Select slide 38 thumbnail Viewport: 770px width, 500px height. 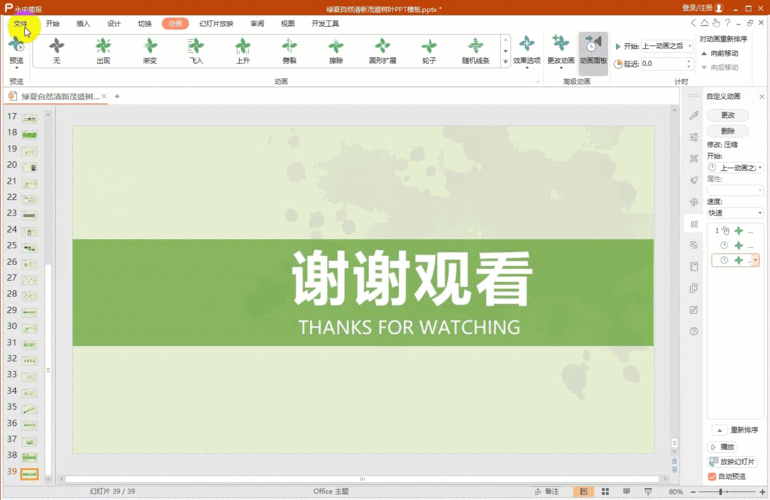coord(29,457)
